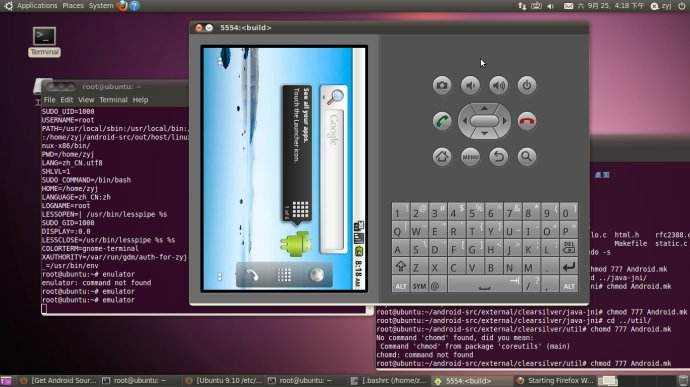Image resolution: width=690 pixels, height=387 pixels.
Task: Click the blue help icon in top panel
Action: [135, 6]
